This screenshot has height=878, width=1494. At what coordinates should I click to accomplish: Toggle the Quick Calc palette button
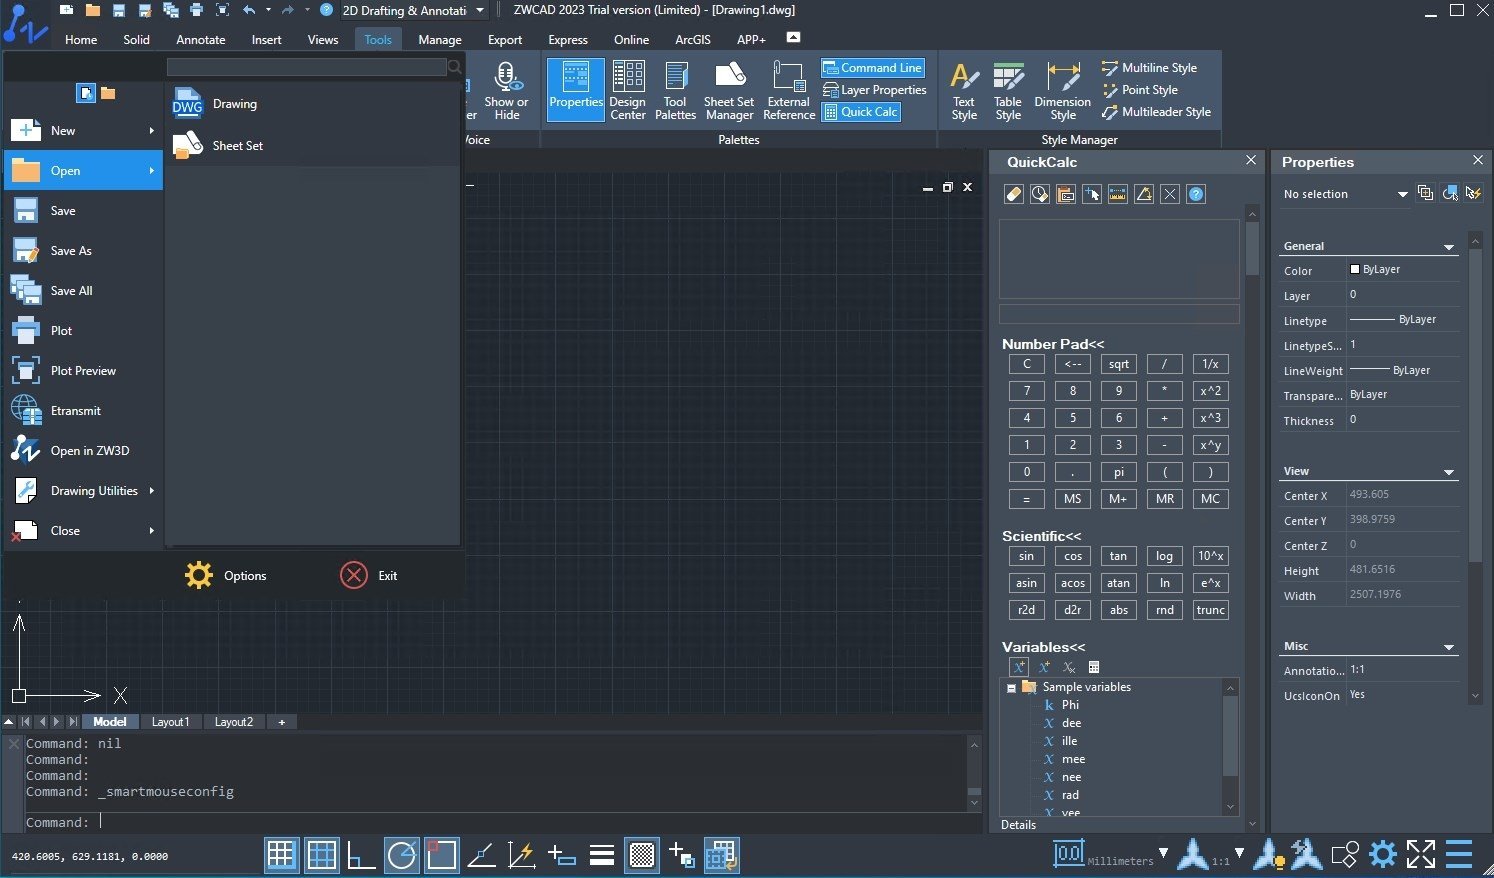point(861,112)
